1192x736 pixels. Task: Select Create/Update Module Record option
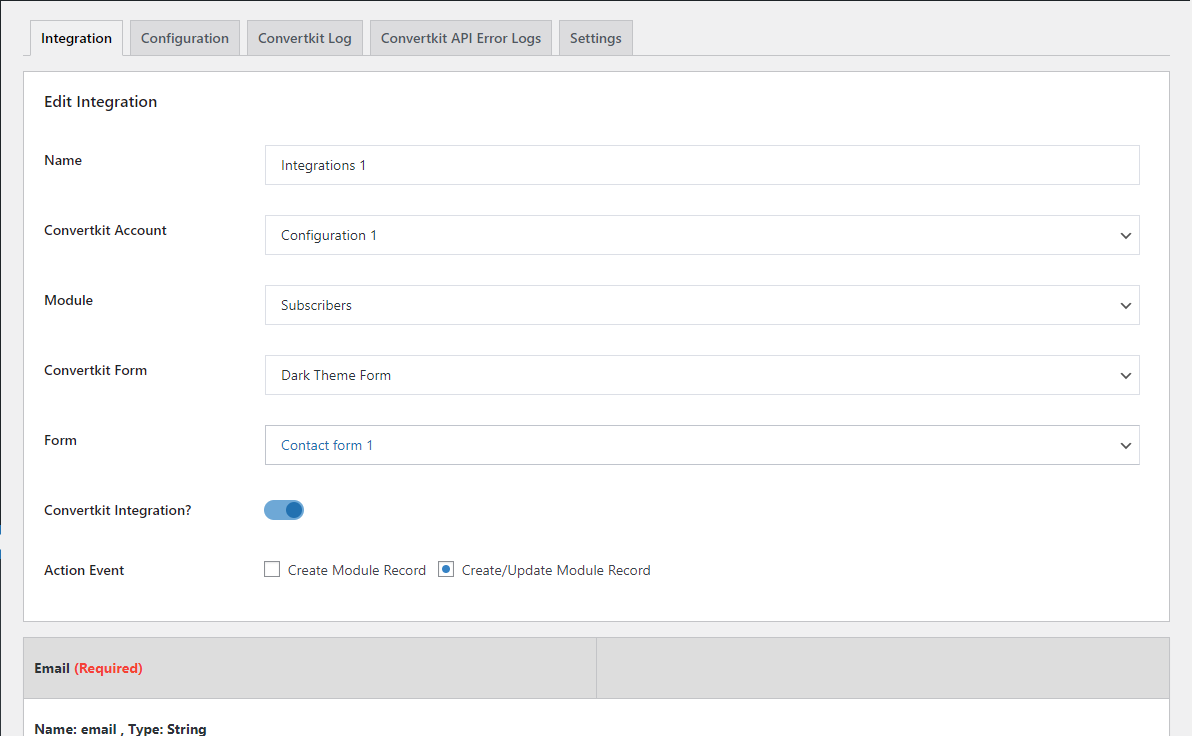446,569
